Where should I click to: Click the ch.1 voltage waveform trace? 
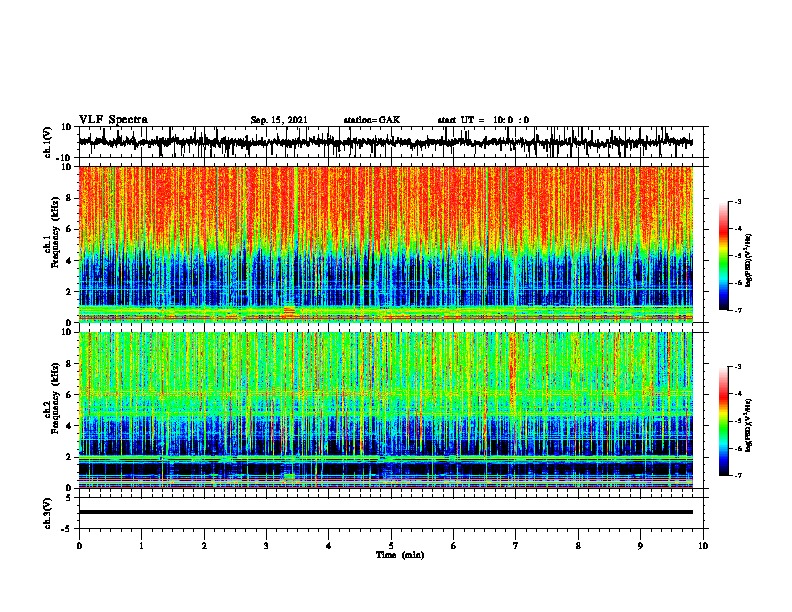pos(386,142)
